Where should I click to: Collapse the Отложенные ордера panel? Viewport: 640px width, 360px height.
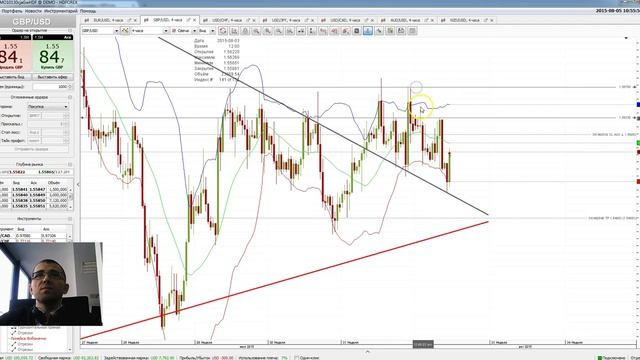point(70,97)
